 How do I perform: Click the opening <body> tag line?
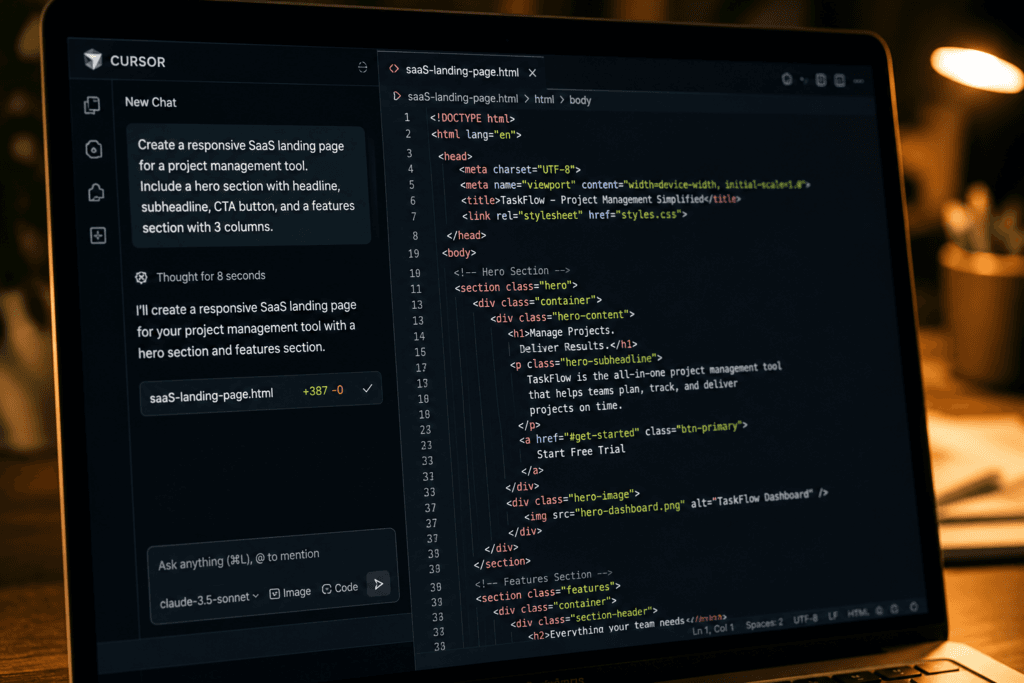click(459, 253)
